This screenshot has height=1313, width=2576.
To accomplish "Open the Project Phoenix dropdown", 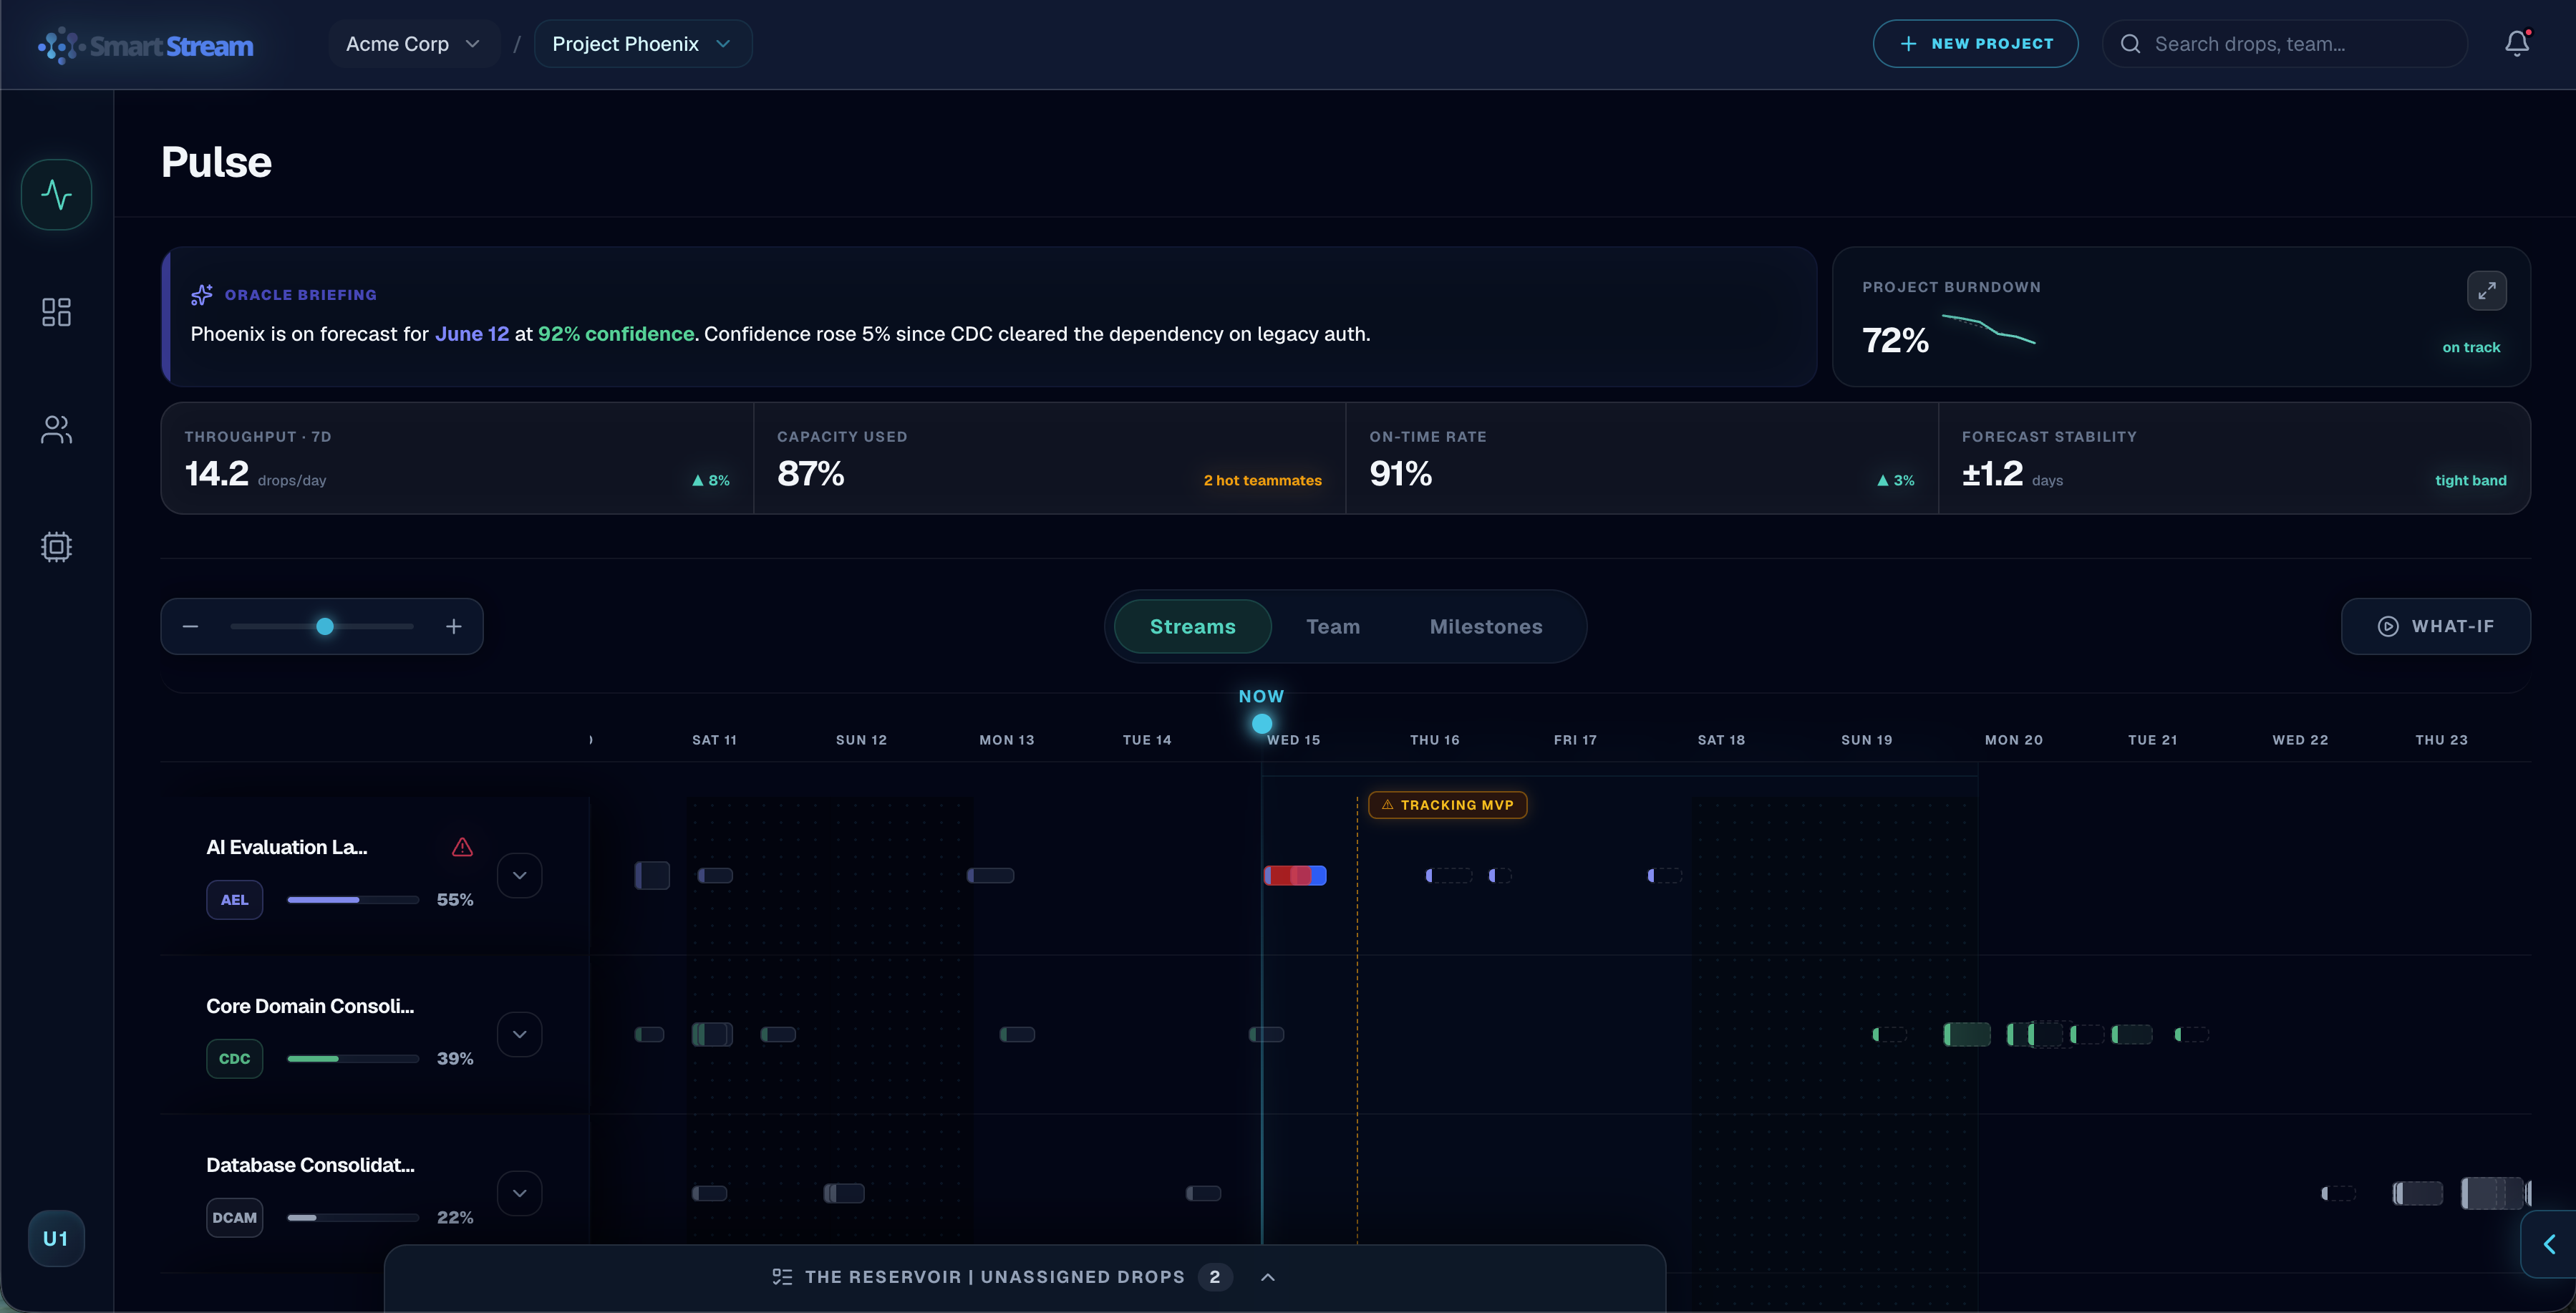I will [x=643, y=44].
